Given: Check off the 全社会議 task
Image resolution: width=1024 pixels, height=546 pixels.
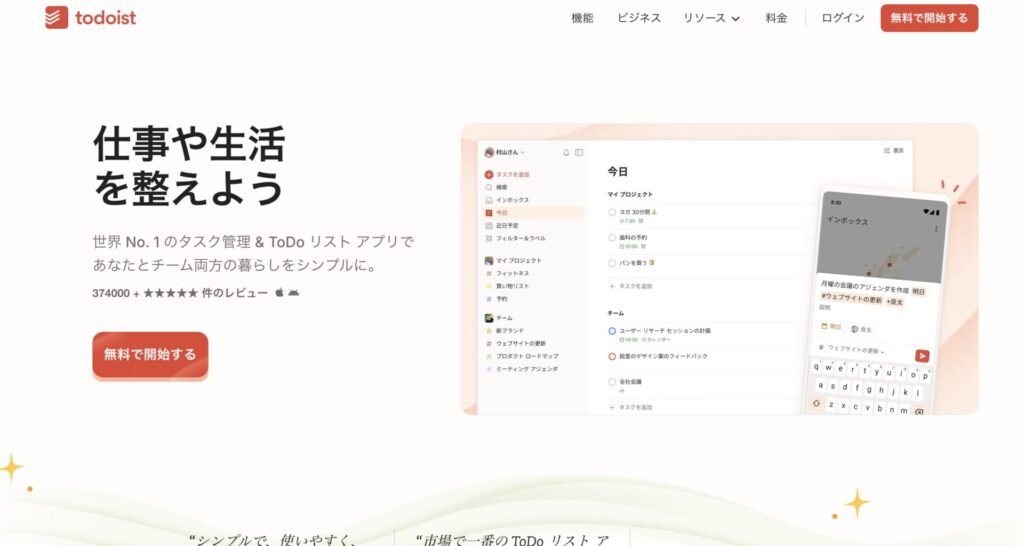Looking at the screenshot, I should point(612,382).
